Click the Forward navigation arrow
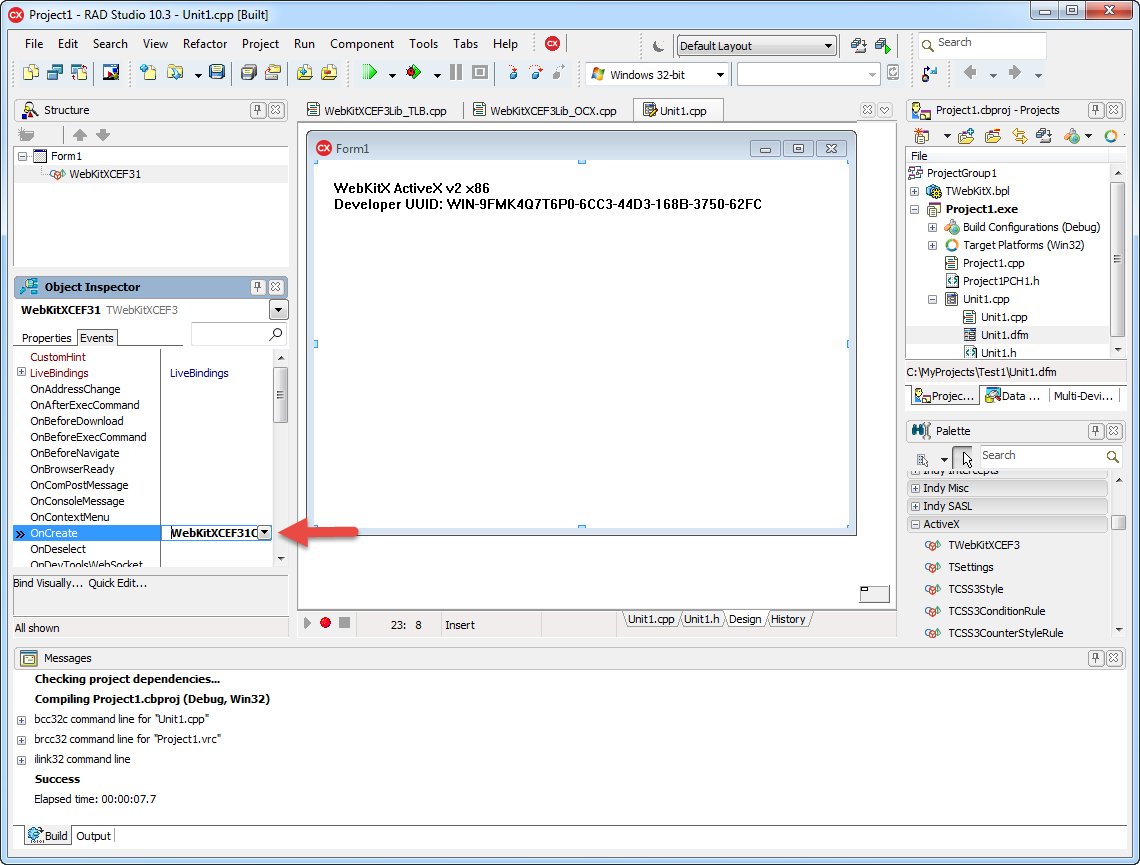The image size is (1140, 865). pyautogui.click(x=1015, y=72)
